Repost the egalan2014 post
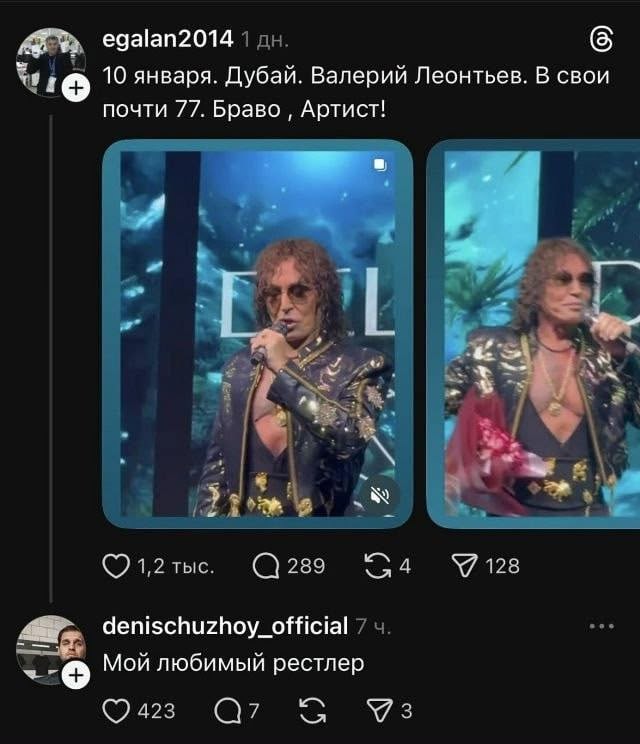Viewport: 640px width, 744px height. pyautogui.click(x=376, y=567)
